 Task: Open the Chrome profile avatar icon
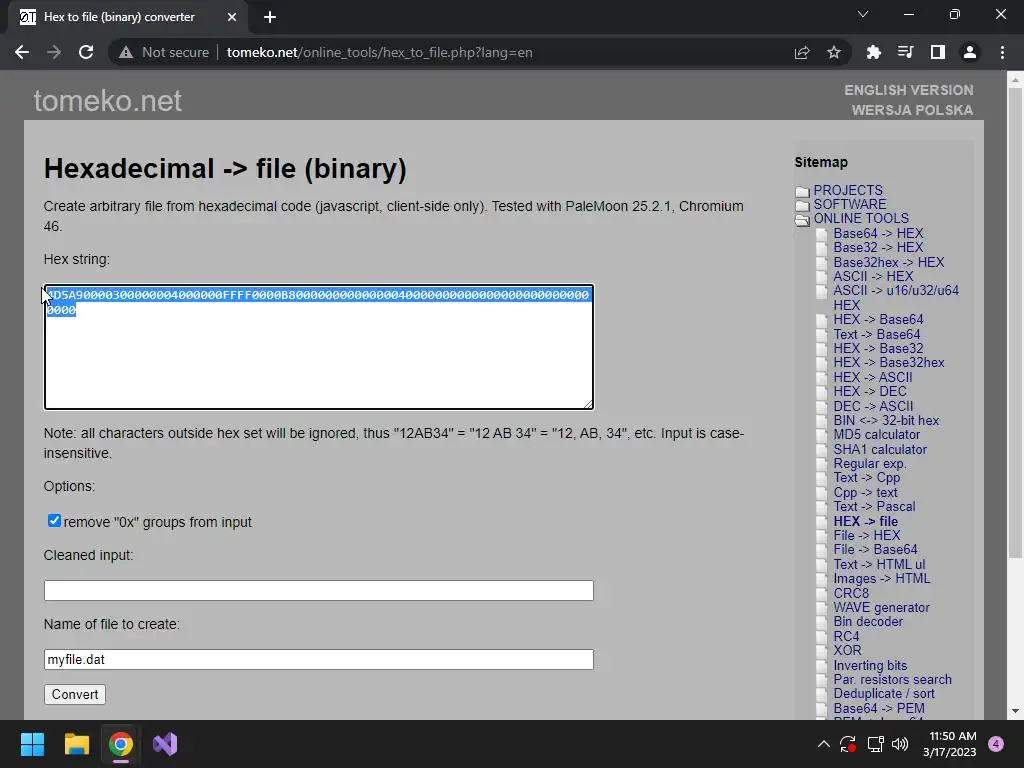pyautogui.click(x=970, y=52)
